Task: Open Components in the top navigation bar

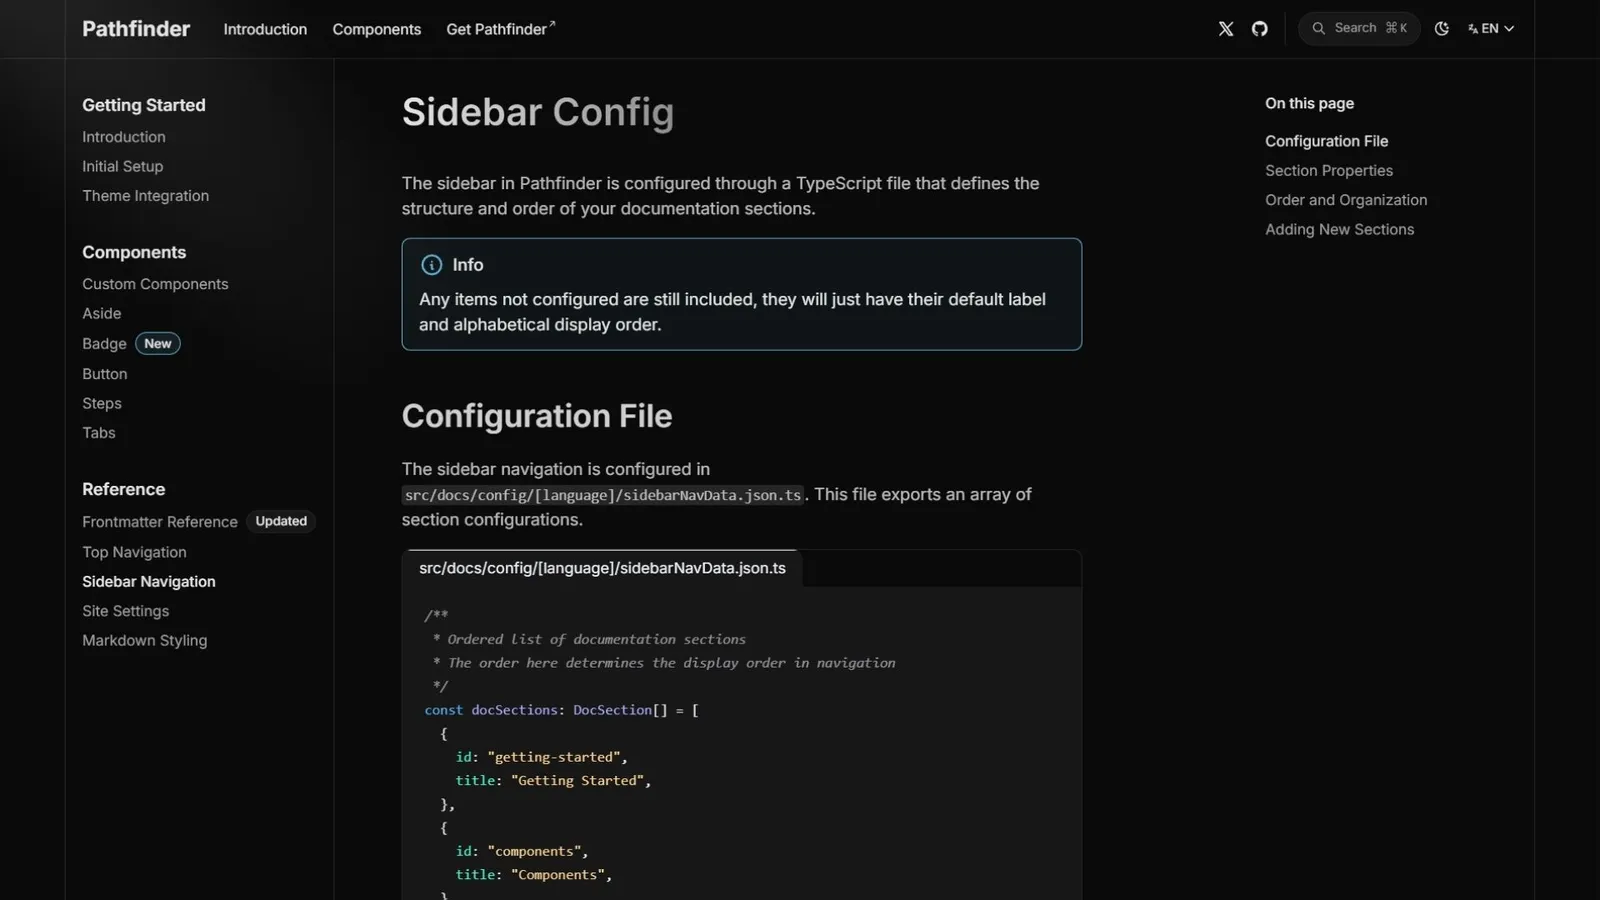Action: (377, 30)
